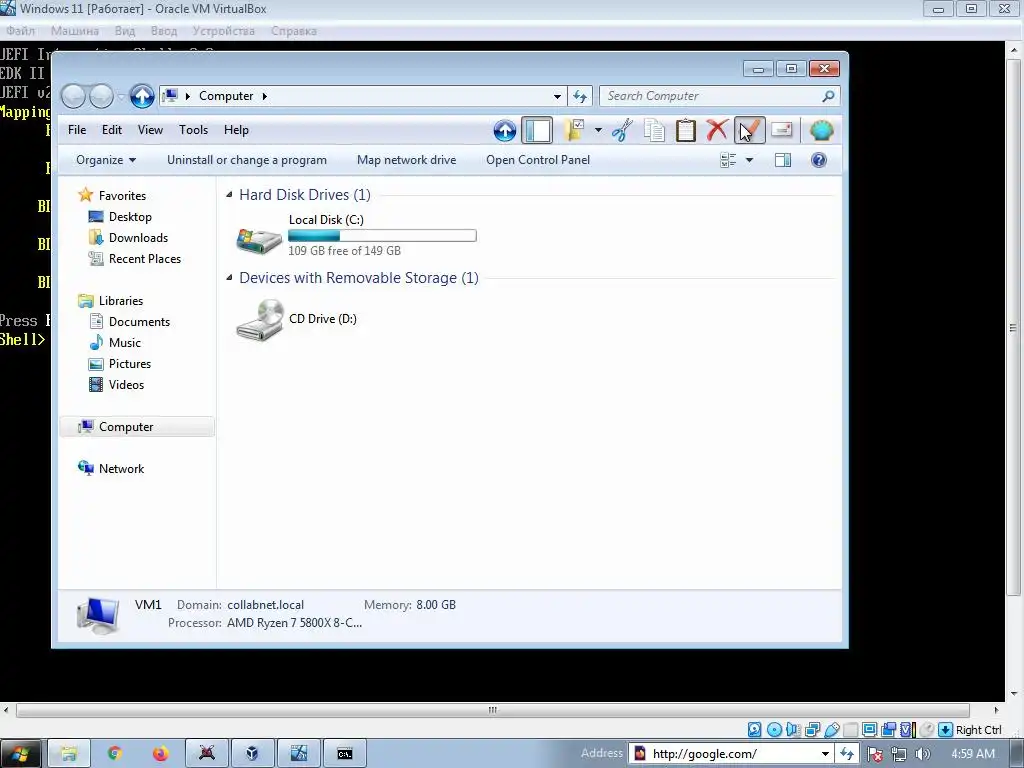Click Open Control Panel
The width and height of the screenshot is (1024, 768).
(537, 160)
